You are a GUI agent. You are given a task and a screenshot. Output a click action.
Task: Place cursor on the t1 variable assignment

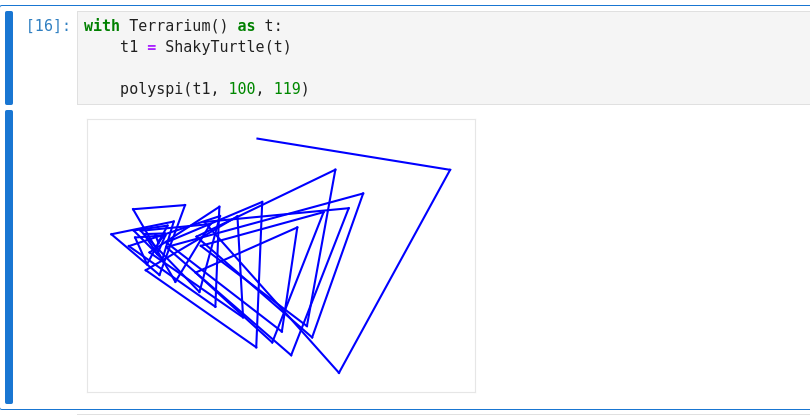[x=129, y=47]
